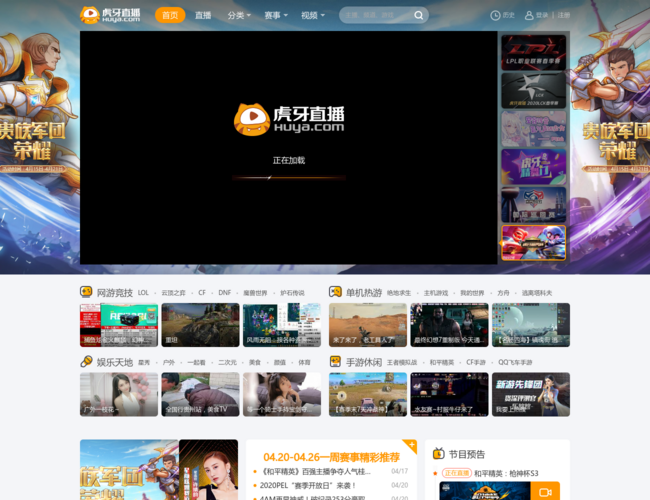650x500 pixels.
Task: Click the 娱乐天地 microphone icon
Action: [x=86, y=362]
